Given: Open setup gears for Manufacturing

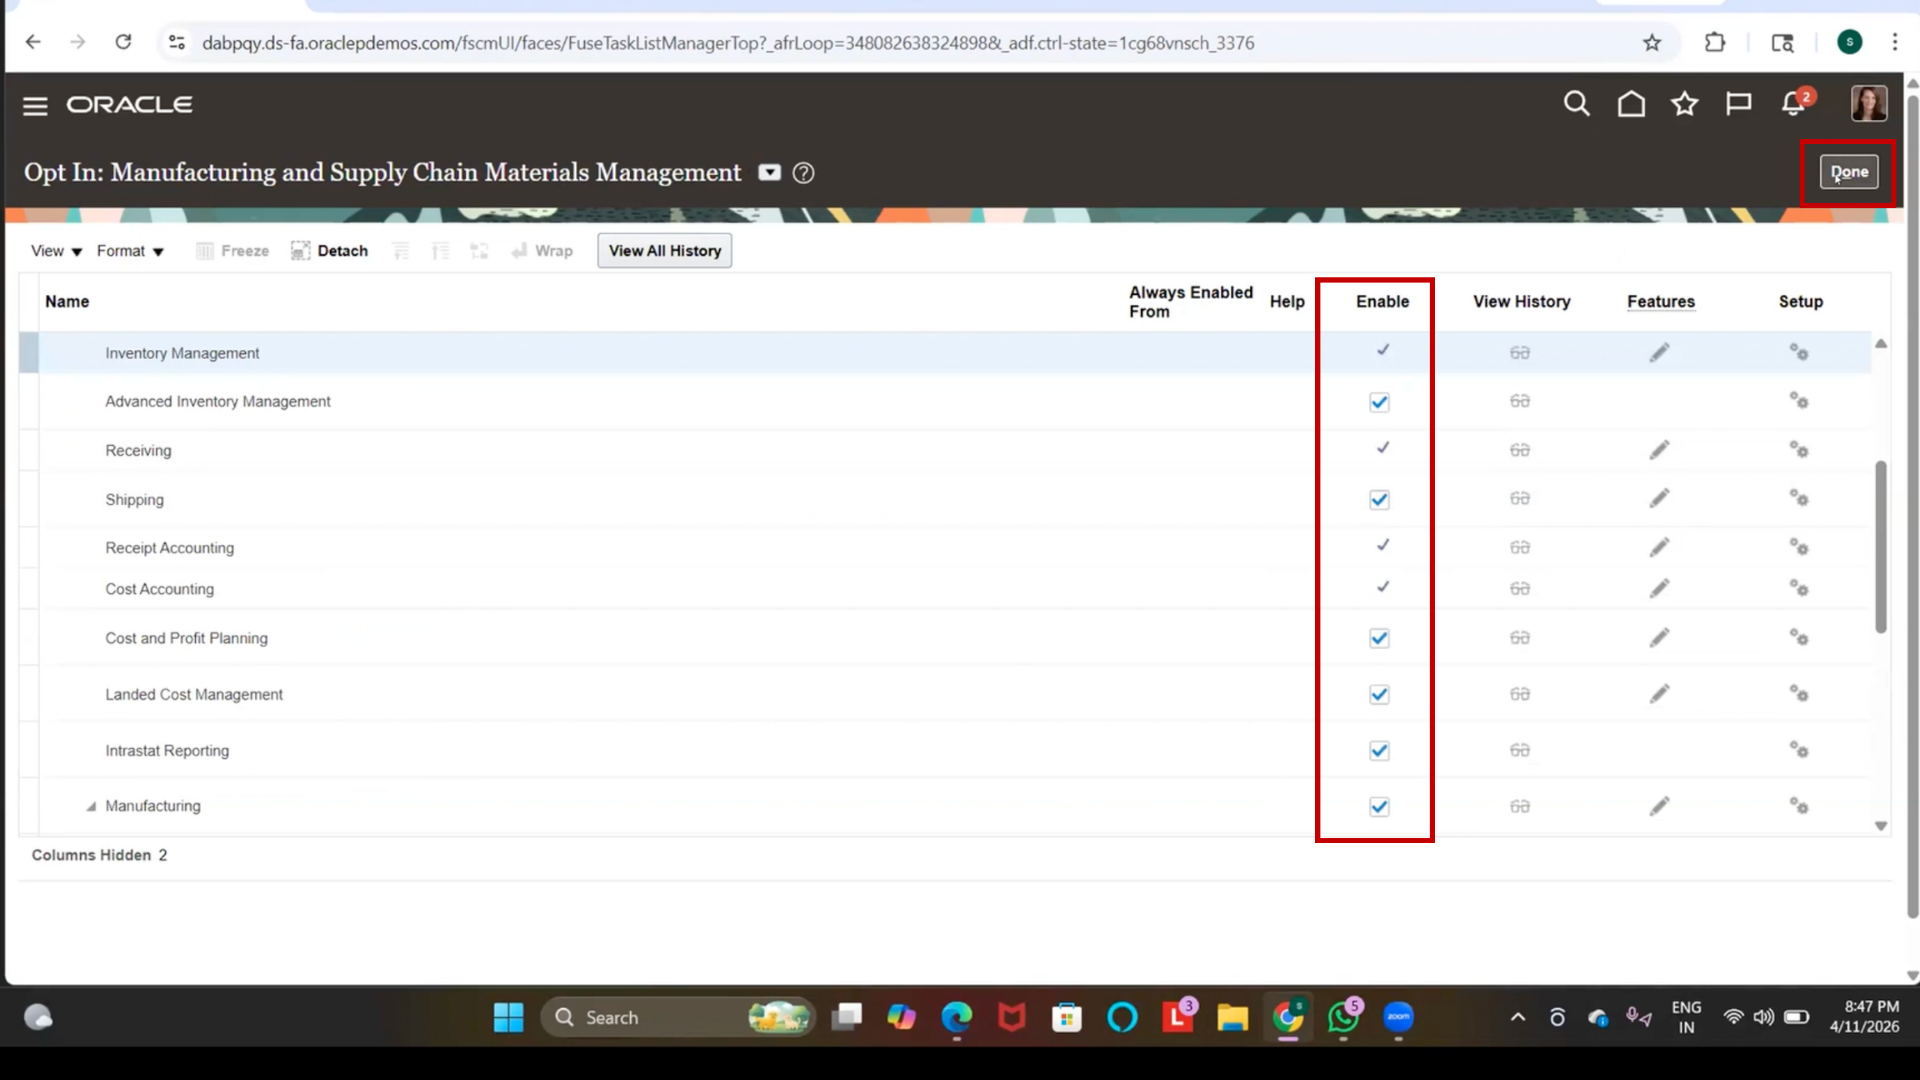Looking at the screenshot, I should click(x=1799, y=805).
